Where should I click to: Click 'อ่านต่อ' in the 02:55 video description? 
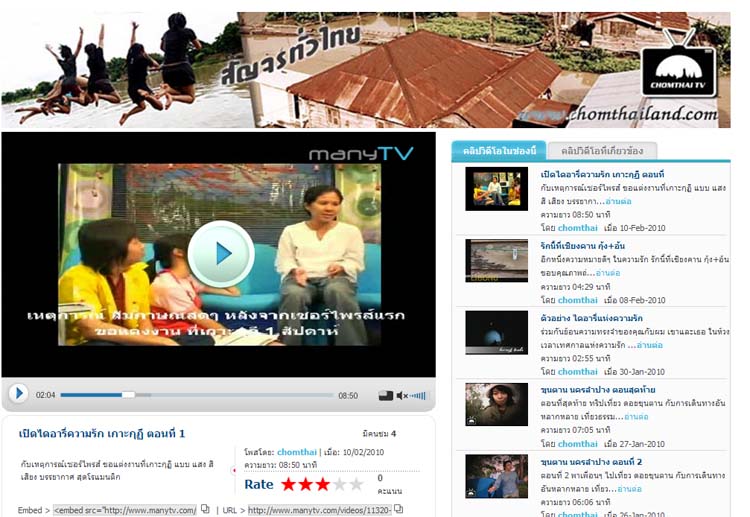coord(650,345)
